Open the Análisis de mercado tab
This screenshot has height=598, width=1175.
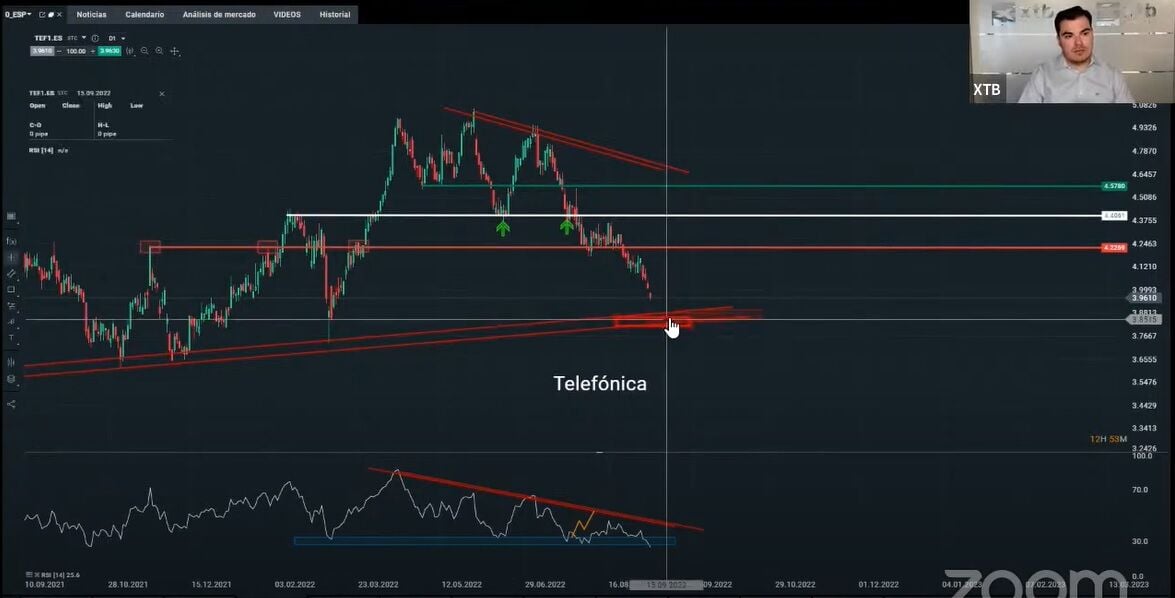click(x=219, y=14)
